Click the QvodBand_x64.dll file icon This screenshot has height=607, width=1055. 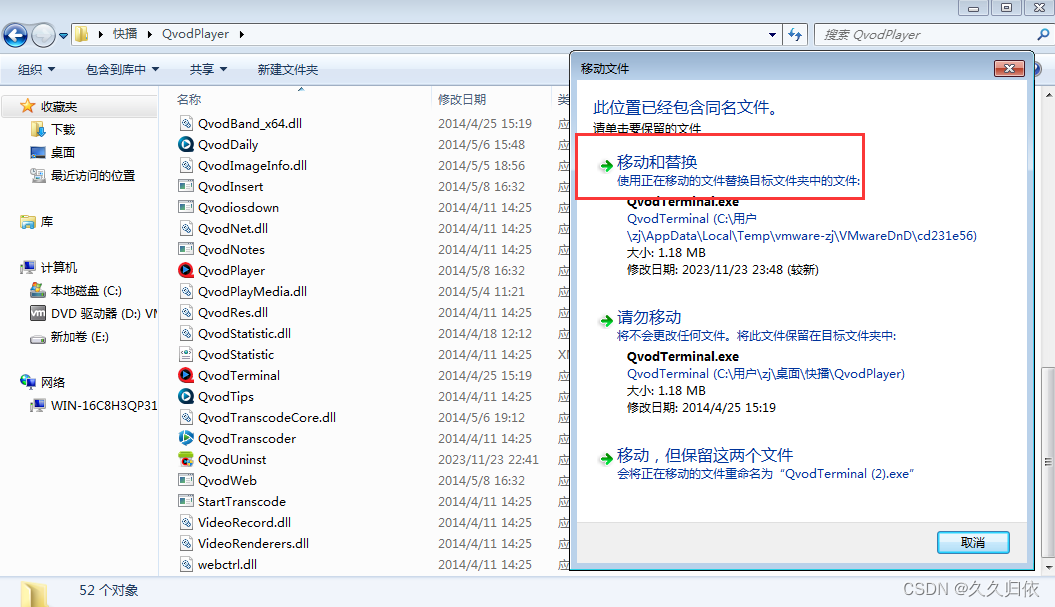[186, 123]
